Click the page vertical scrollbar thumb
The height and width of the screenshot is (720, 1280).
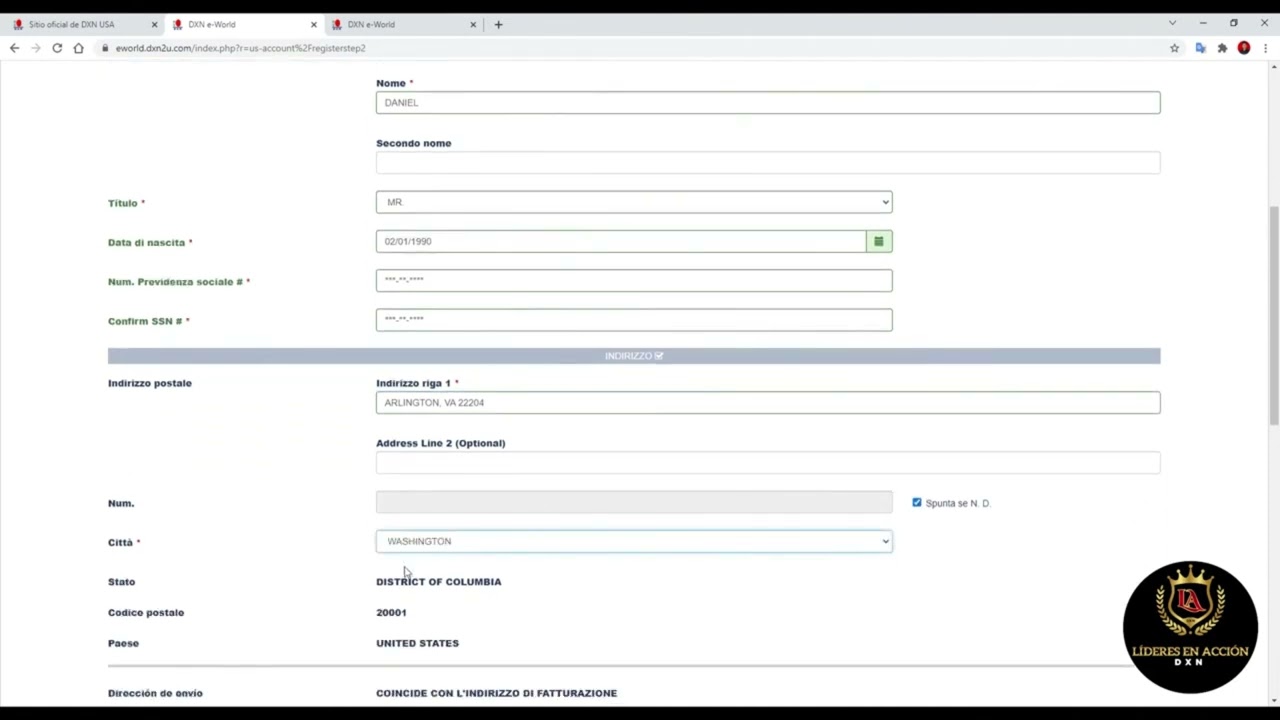1274,315
